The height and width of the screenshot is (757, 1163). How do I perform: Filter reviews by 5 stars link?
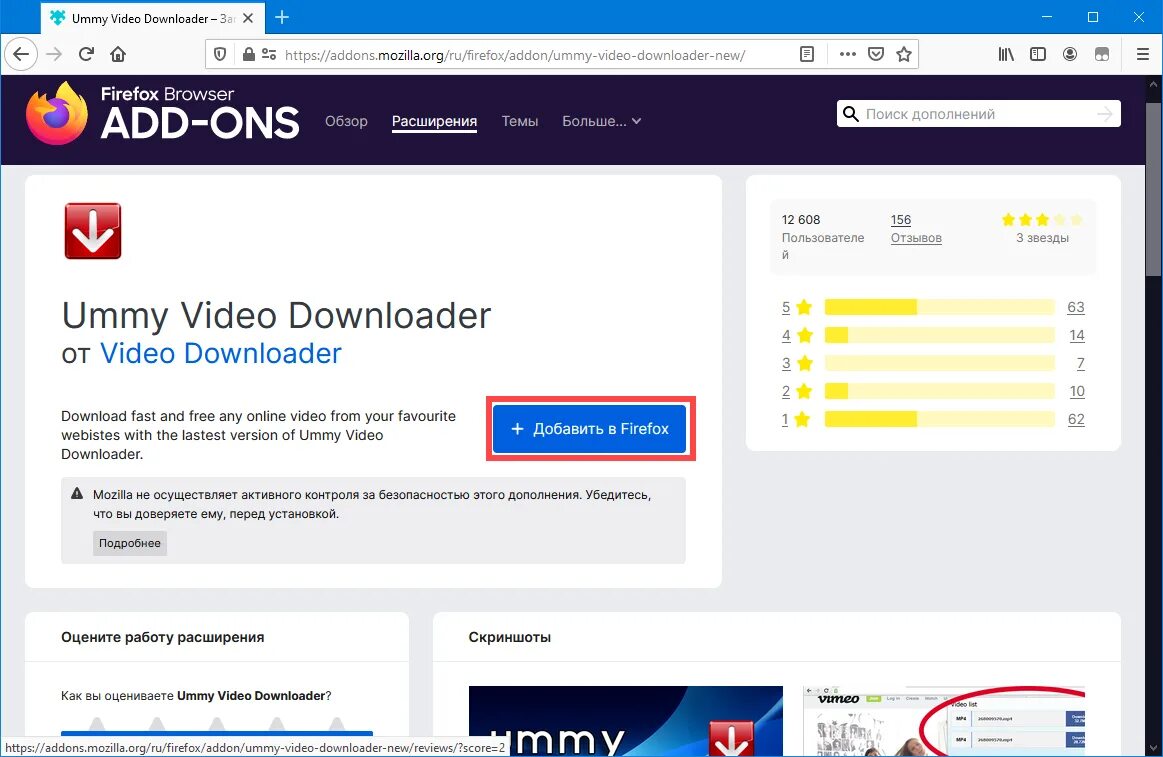point(797,307)
